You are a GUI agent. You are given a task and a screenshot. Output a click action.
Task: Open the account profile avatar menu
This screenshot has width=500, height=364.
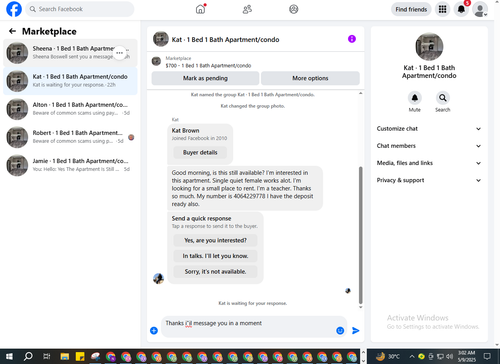pyautogui.click(x=480, y=9)
